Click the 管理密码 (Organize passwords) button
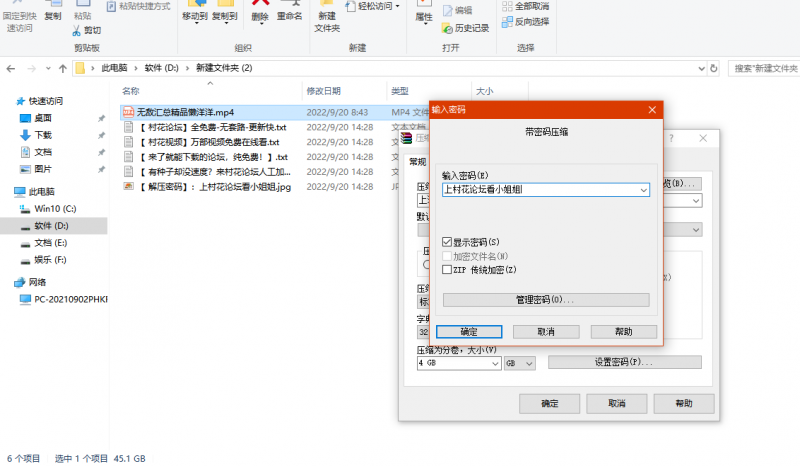This screenshot has width=800, height=466. click(546, 299)
